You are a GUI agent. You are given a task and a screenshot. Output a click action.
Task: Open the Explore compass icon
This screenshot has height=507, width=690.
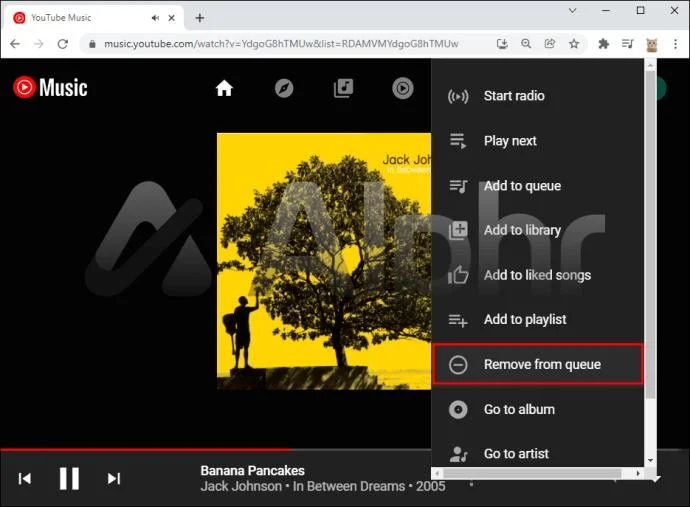pos(284,88)
